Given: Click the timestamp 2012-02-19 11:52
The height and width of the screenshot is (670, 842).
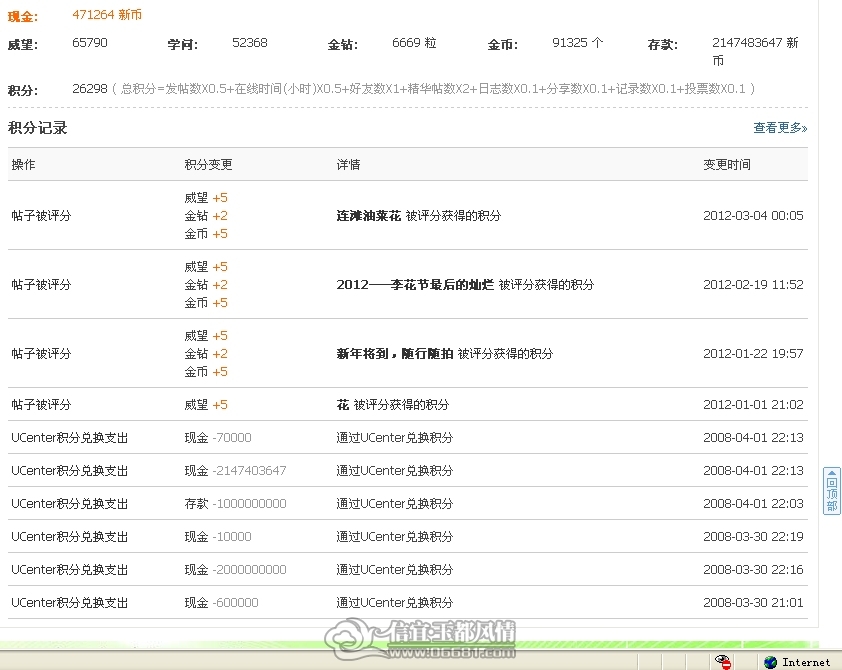Looking at the screenshot, I should (x=753, y=285).
